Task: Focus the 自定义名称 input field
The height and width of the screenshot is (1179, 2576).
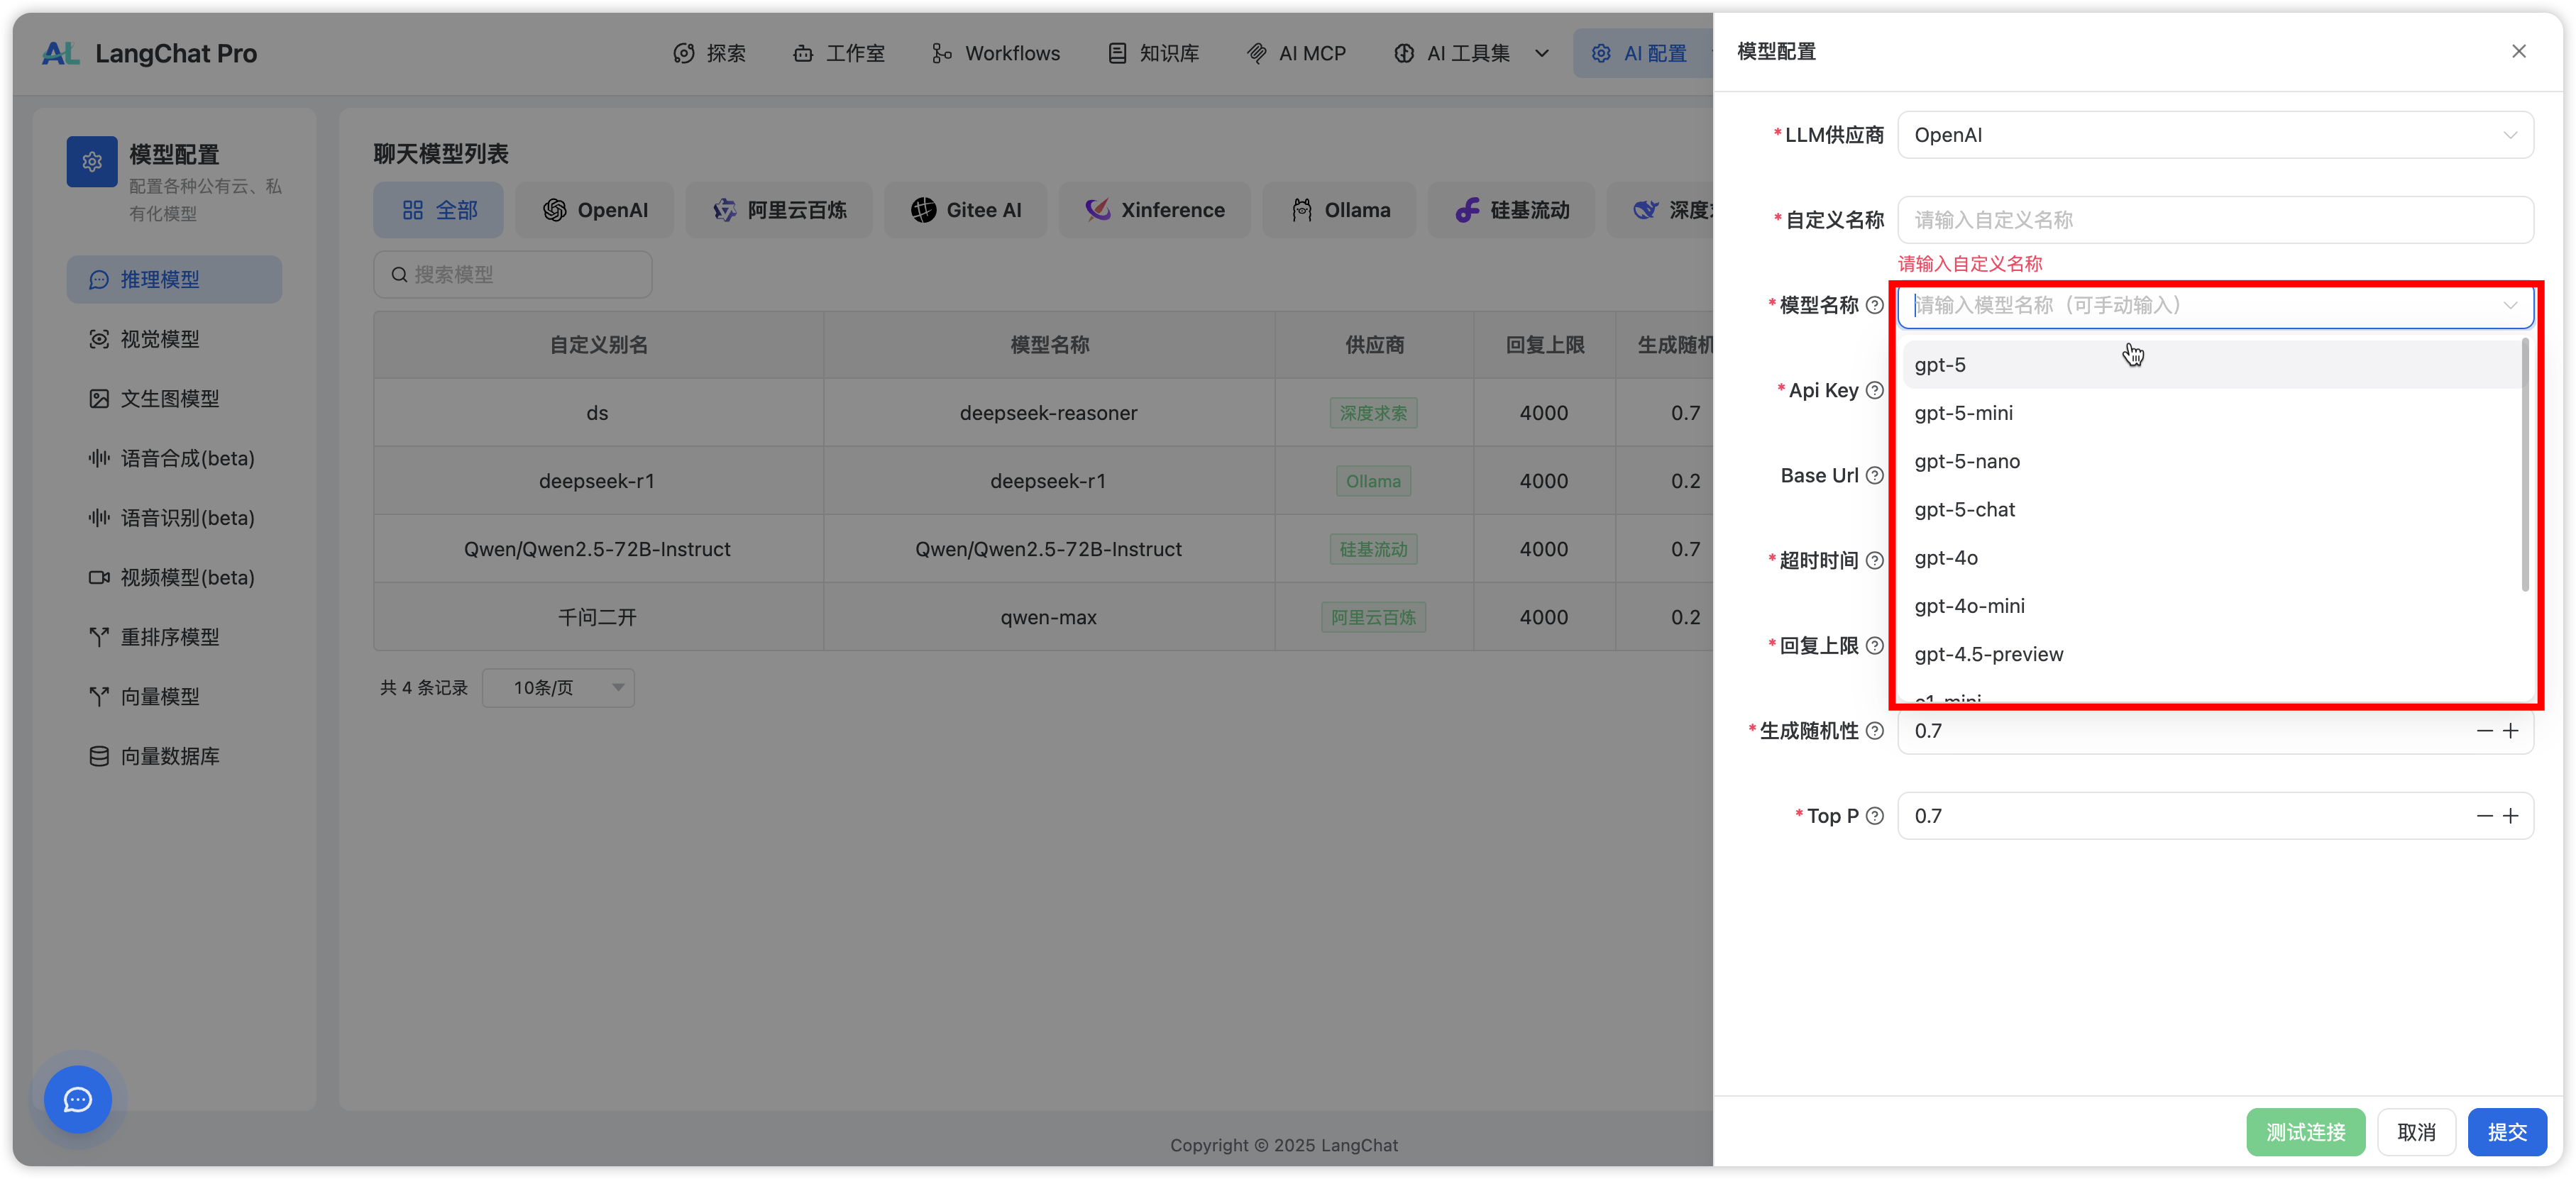Action: pos(2214,220)
